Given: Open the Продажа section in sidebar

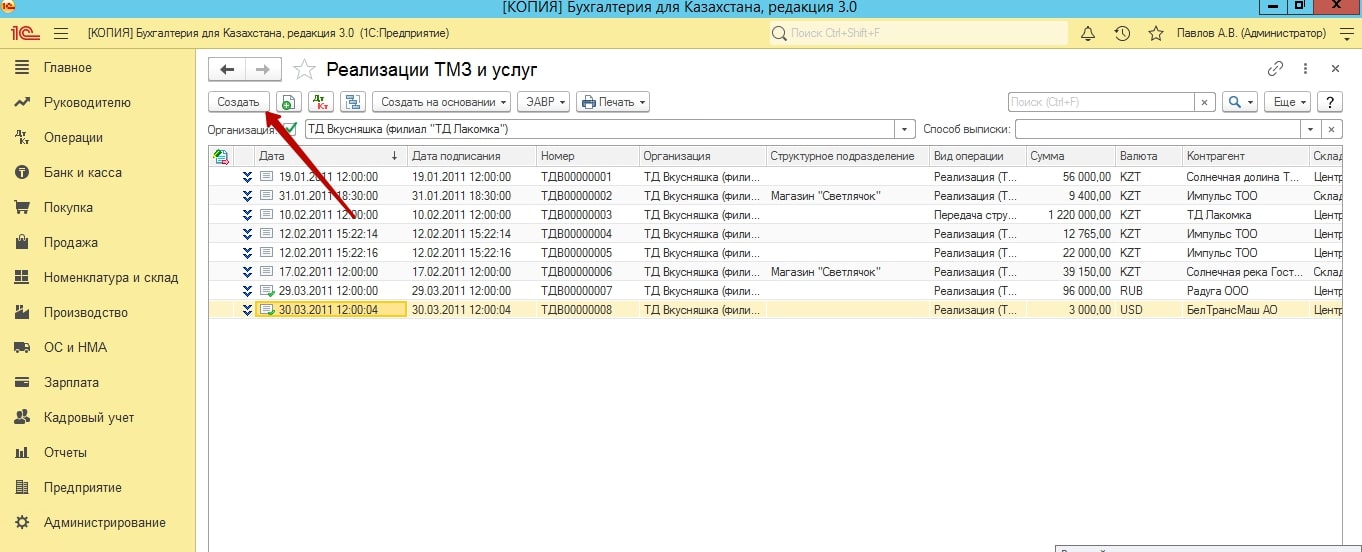Looking at the screenshot, I should 70,242.
